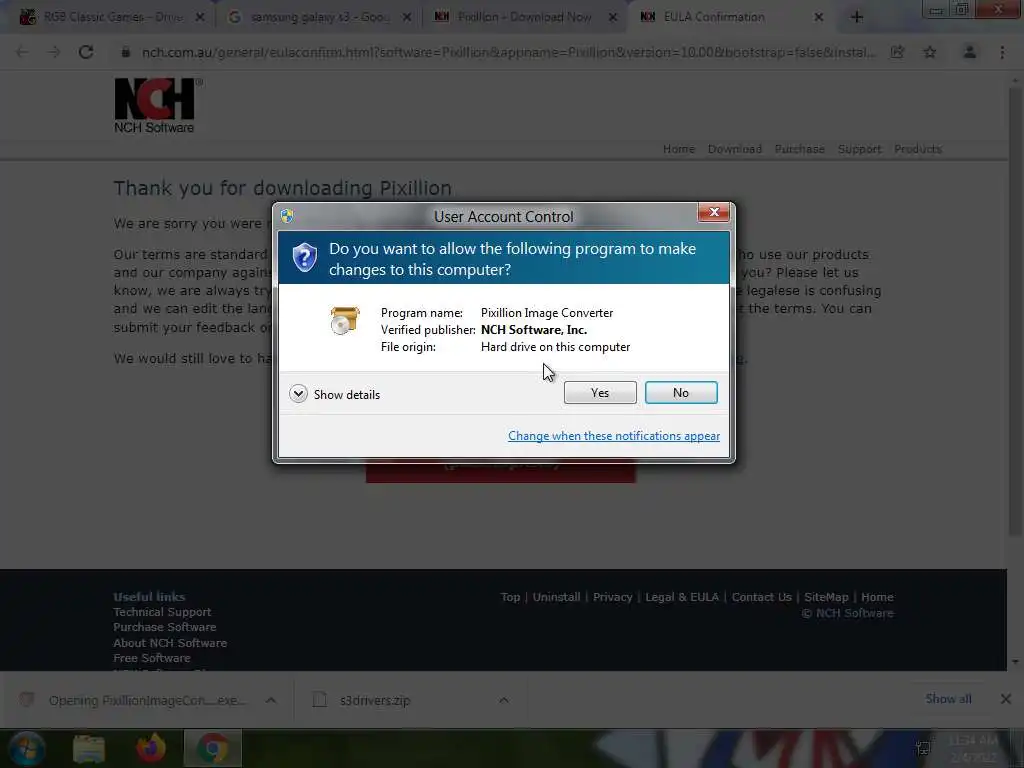Click the padlock site info icon

coord(125,52)
